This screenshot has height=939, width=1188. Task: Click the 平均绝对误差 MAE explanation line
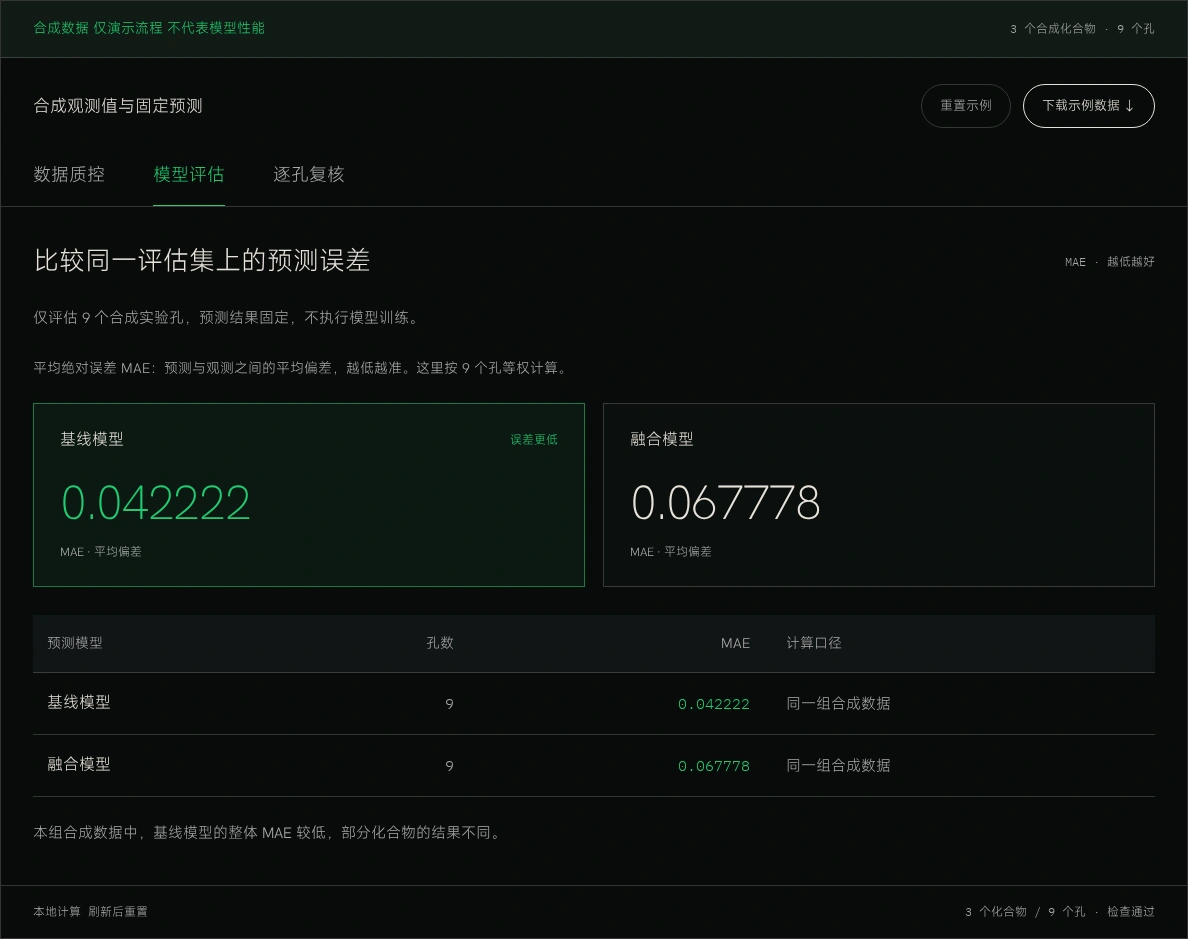[302, 368]
